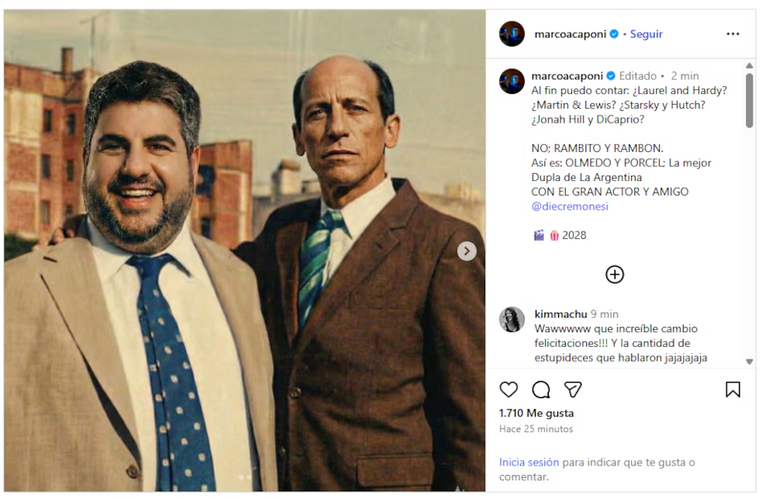
Task: Open the @diecremonesi mention link
Action: (571, 206)
